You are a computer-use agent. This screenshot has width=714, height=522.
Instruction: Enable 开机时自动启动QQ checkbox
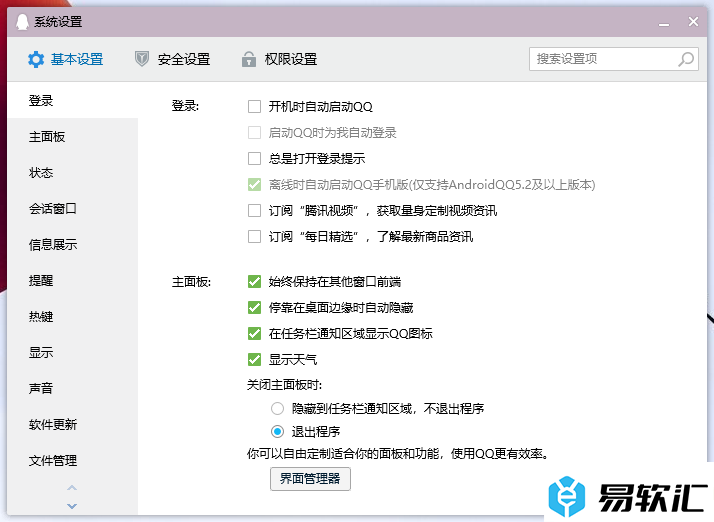point(255,107)
